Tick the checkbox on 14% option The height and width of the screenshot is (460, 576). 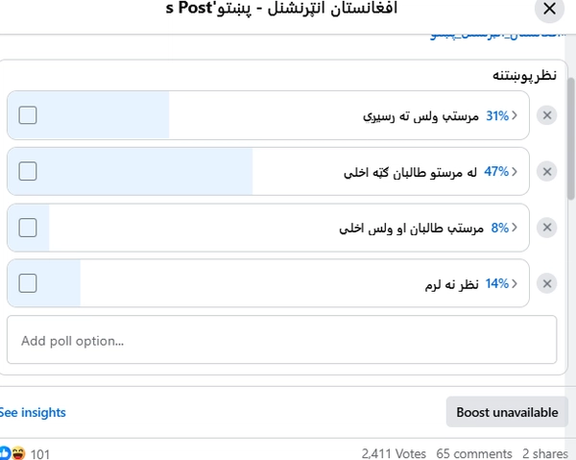[28, 283]
